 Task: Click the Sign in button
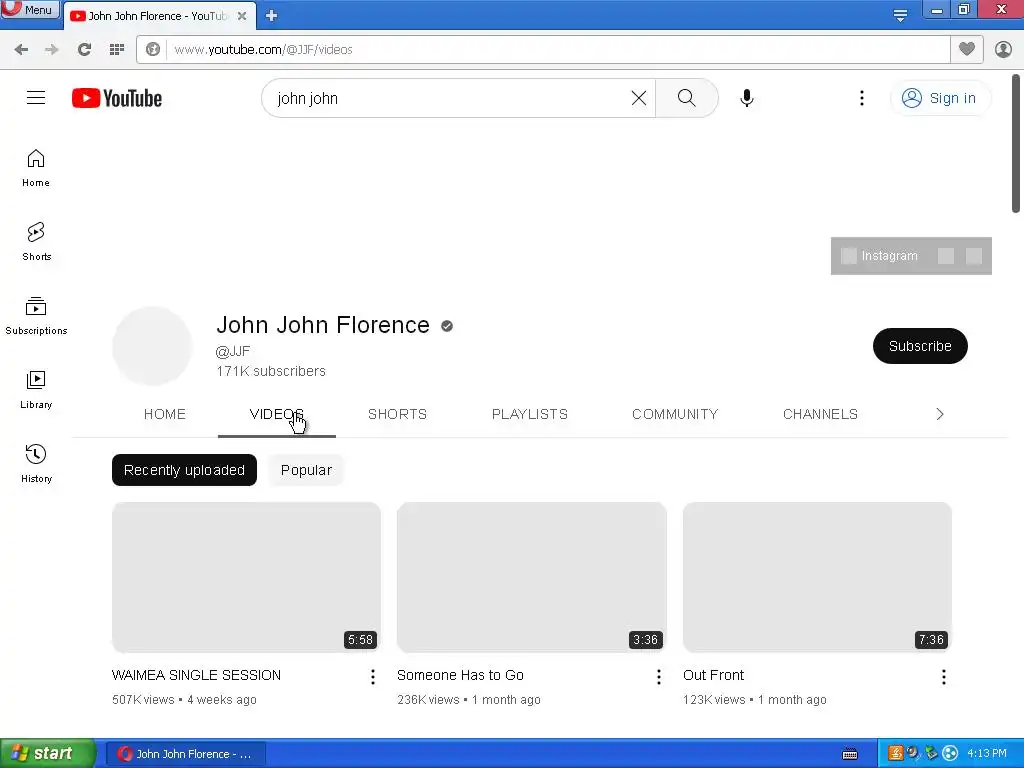pos(940,98)
